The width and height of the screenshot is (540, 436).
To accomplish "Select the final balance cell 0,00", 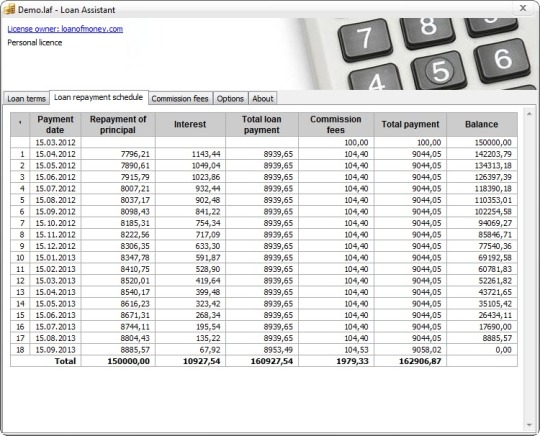I will coord(482,350).
